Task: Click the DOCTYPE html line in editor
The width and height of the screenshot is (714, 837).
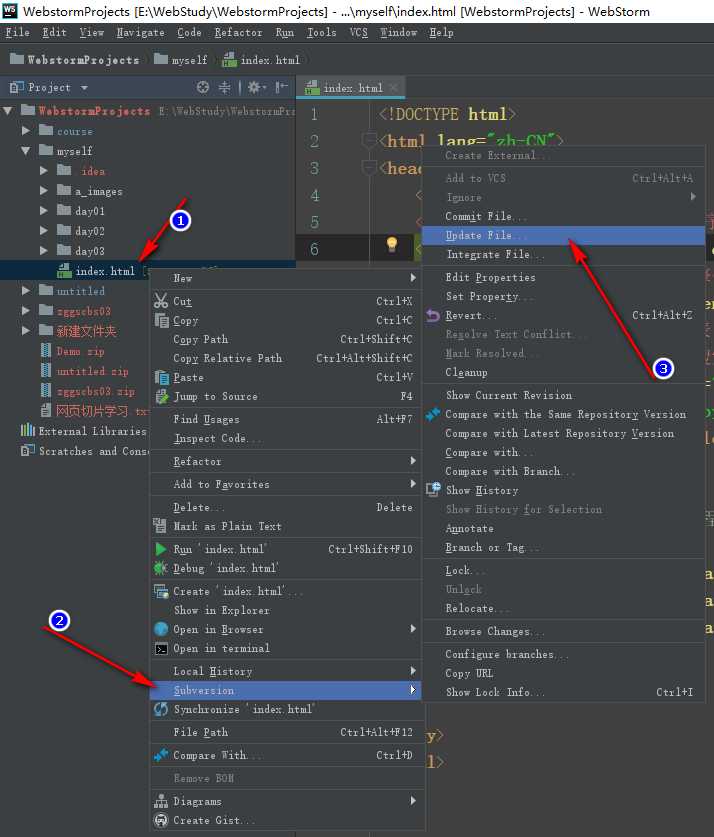Action: click(x=447, y=114)
